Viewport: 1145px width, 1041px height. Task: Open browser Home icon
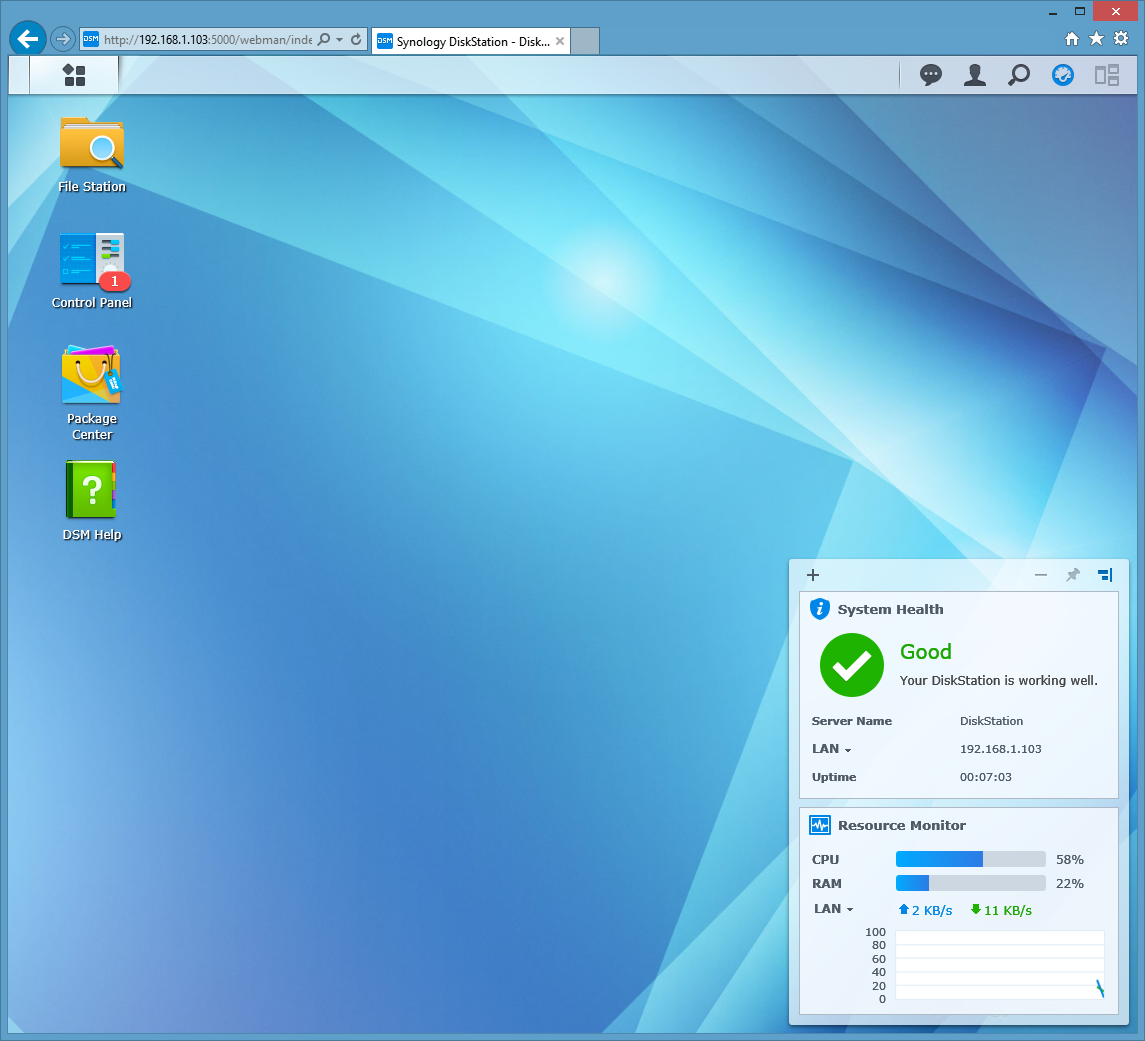pos(1072,39)
